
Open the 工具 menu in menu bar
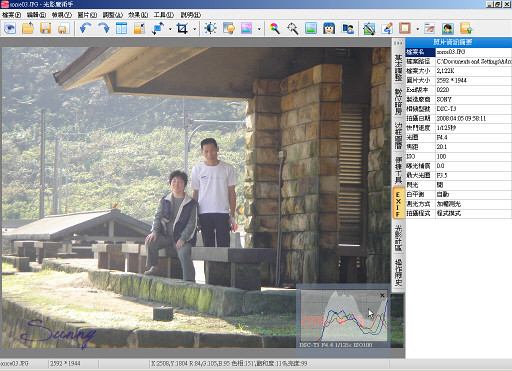pos(164,15)
